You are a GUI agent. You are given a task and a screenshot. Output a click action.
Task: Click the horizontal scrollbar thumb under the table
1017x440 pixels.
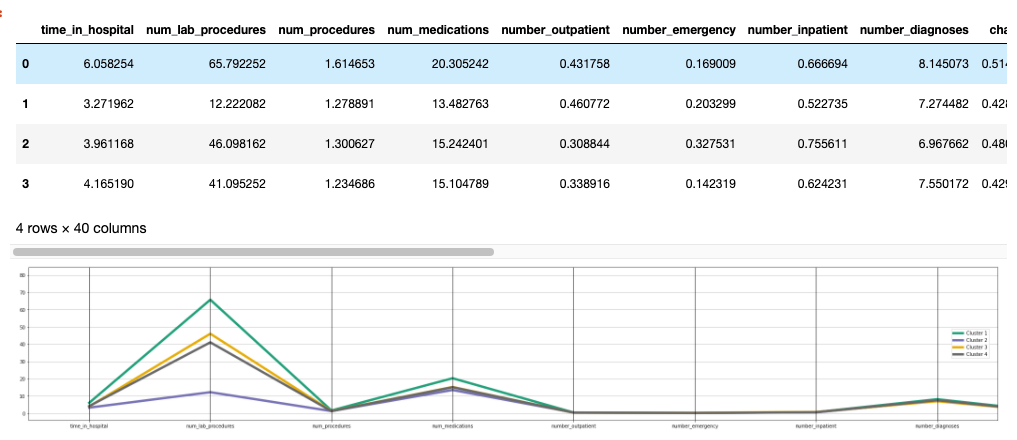click(254, 252)
